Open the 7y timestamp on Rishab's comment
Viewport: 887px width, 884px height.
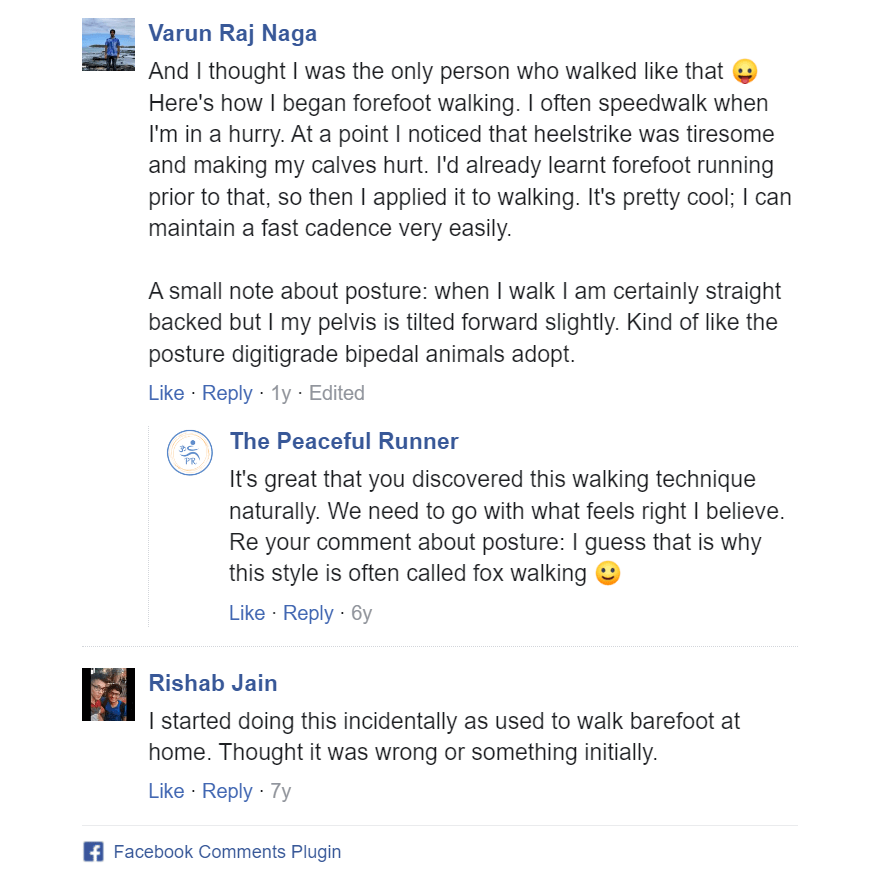[x=281, y=791]
